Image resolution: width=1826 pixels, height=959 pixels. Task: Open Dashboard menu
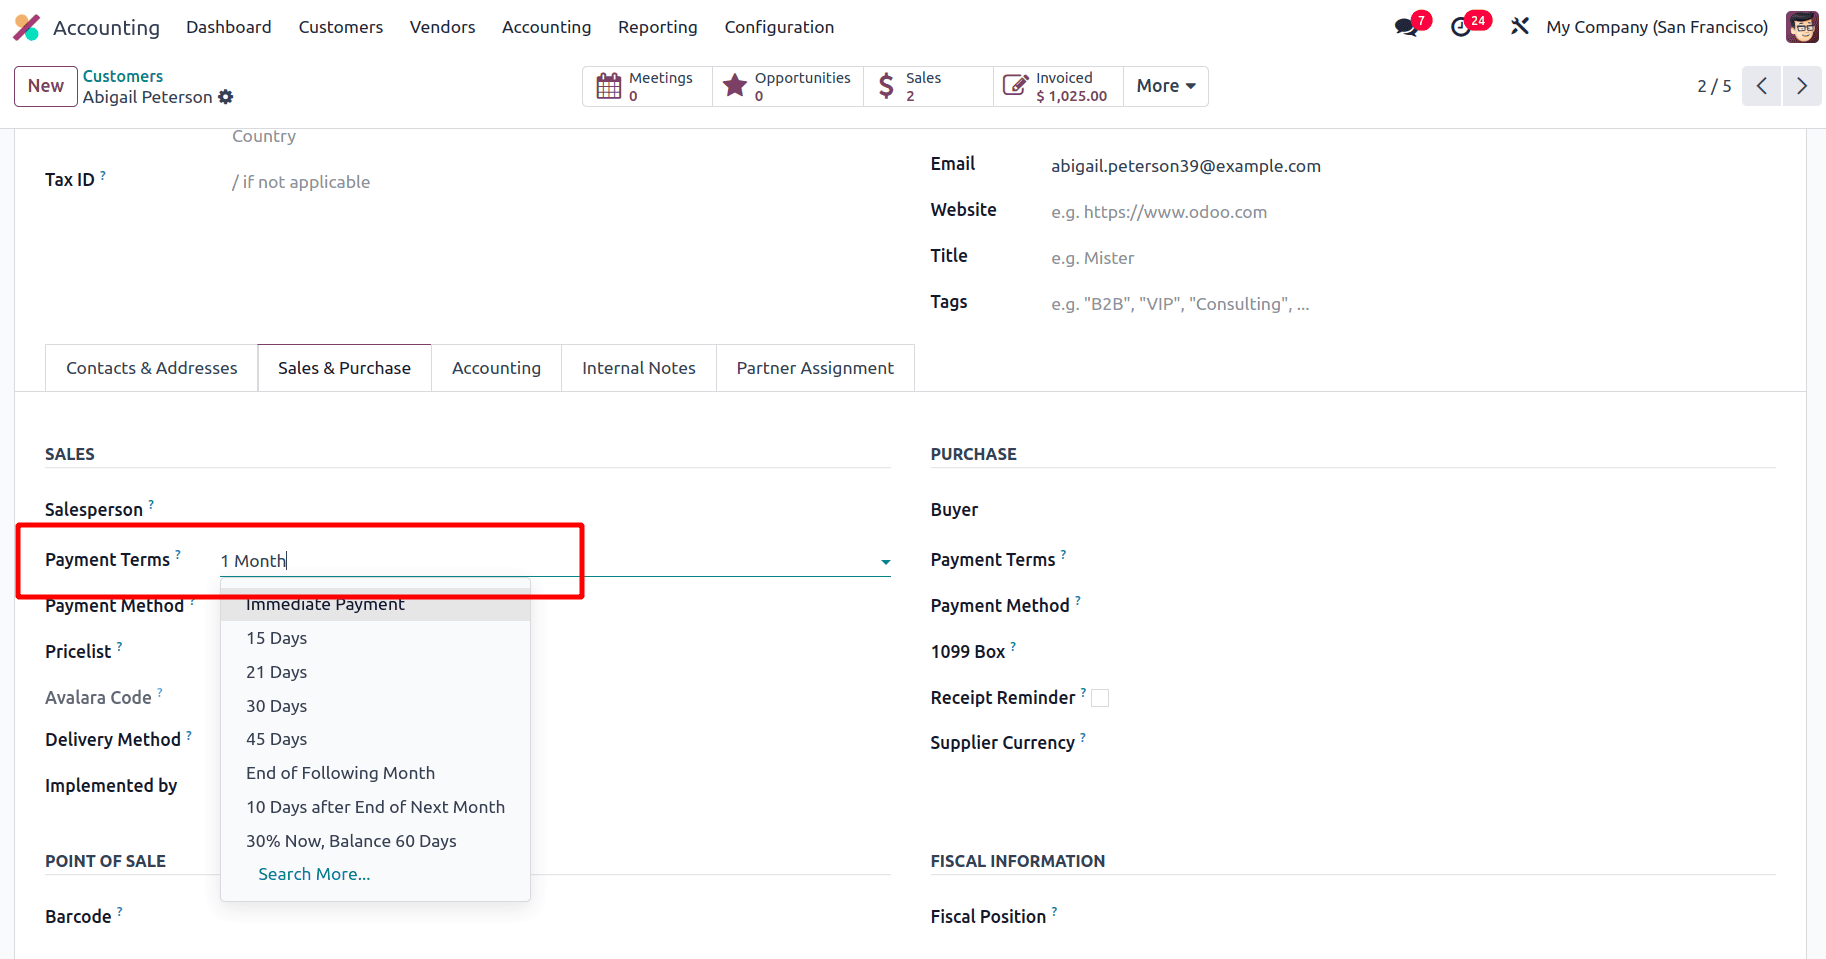(229, 27)
